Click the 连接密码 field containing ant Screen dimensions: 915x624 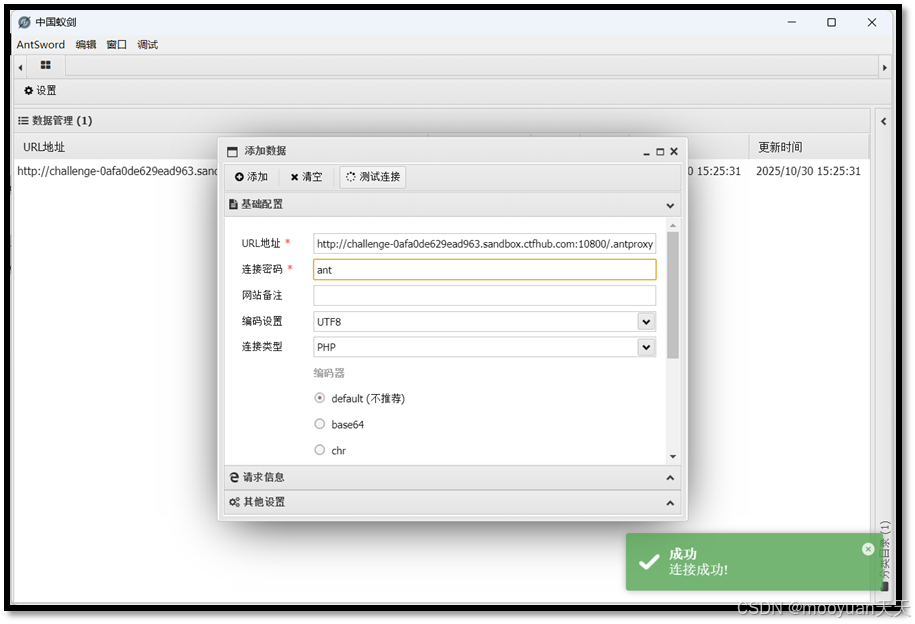click(484, 270)
